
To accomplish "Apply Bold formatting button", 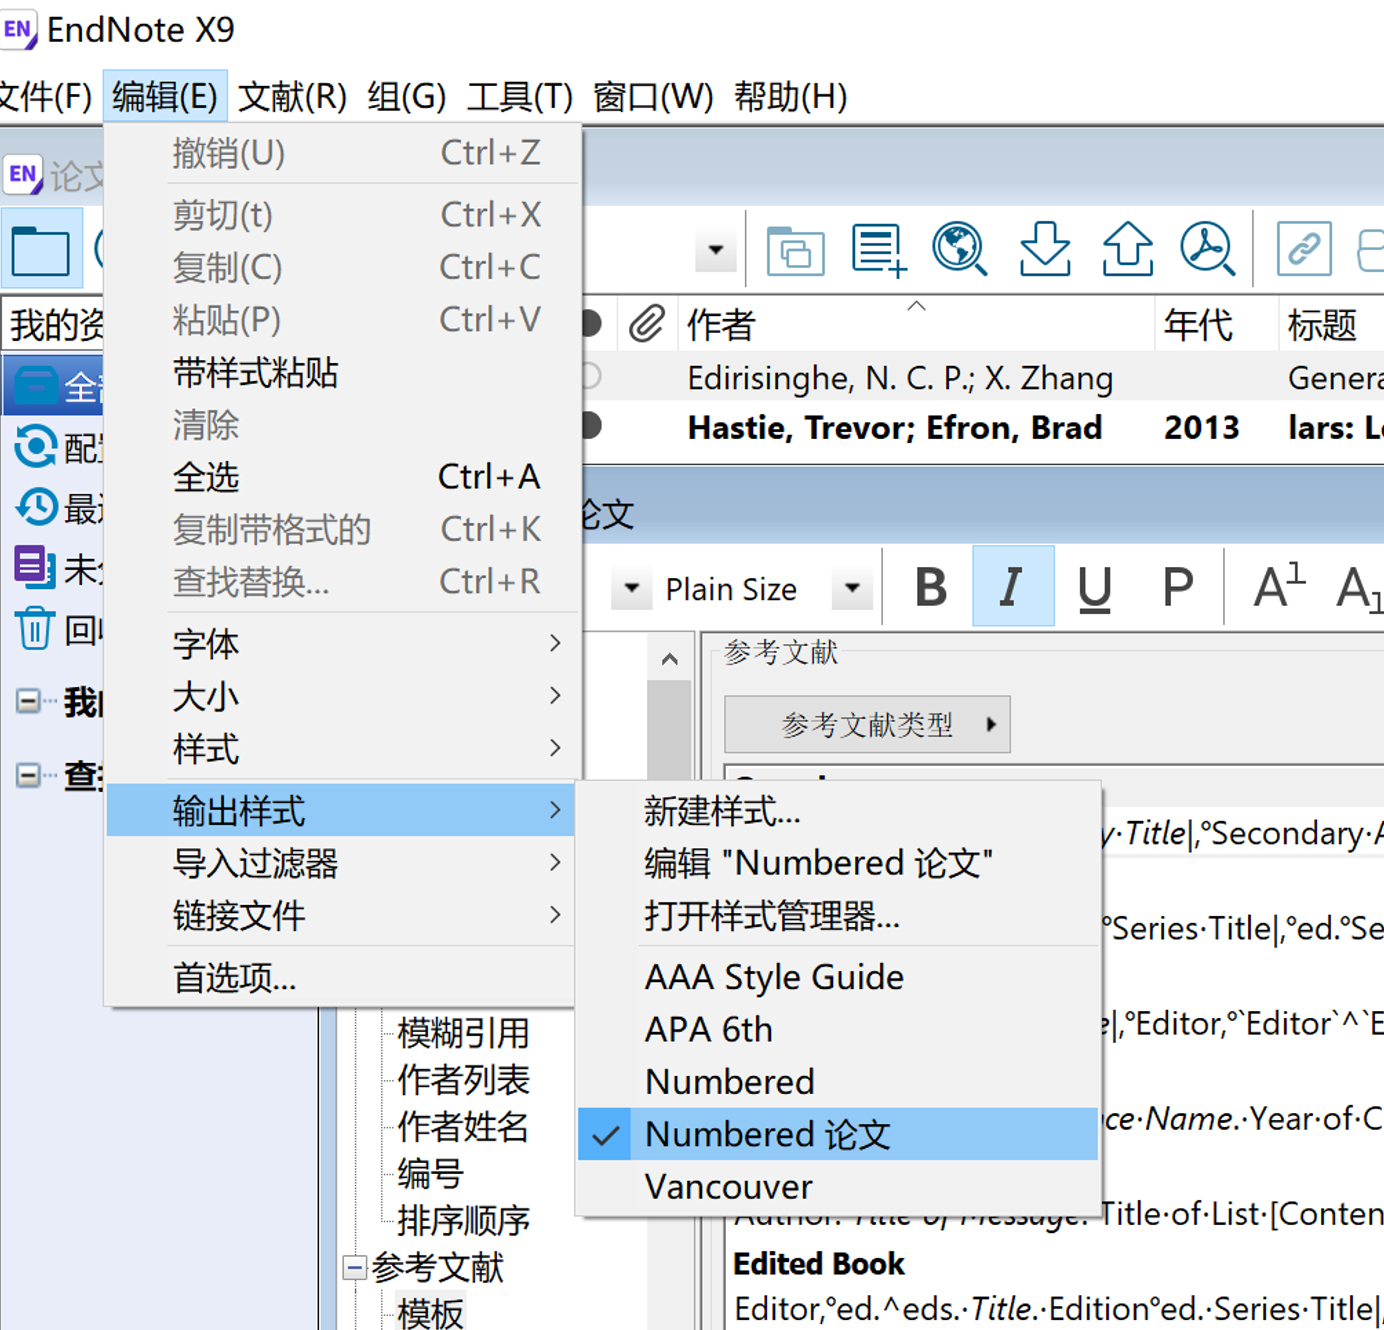I will point(931,587).
